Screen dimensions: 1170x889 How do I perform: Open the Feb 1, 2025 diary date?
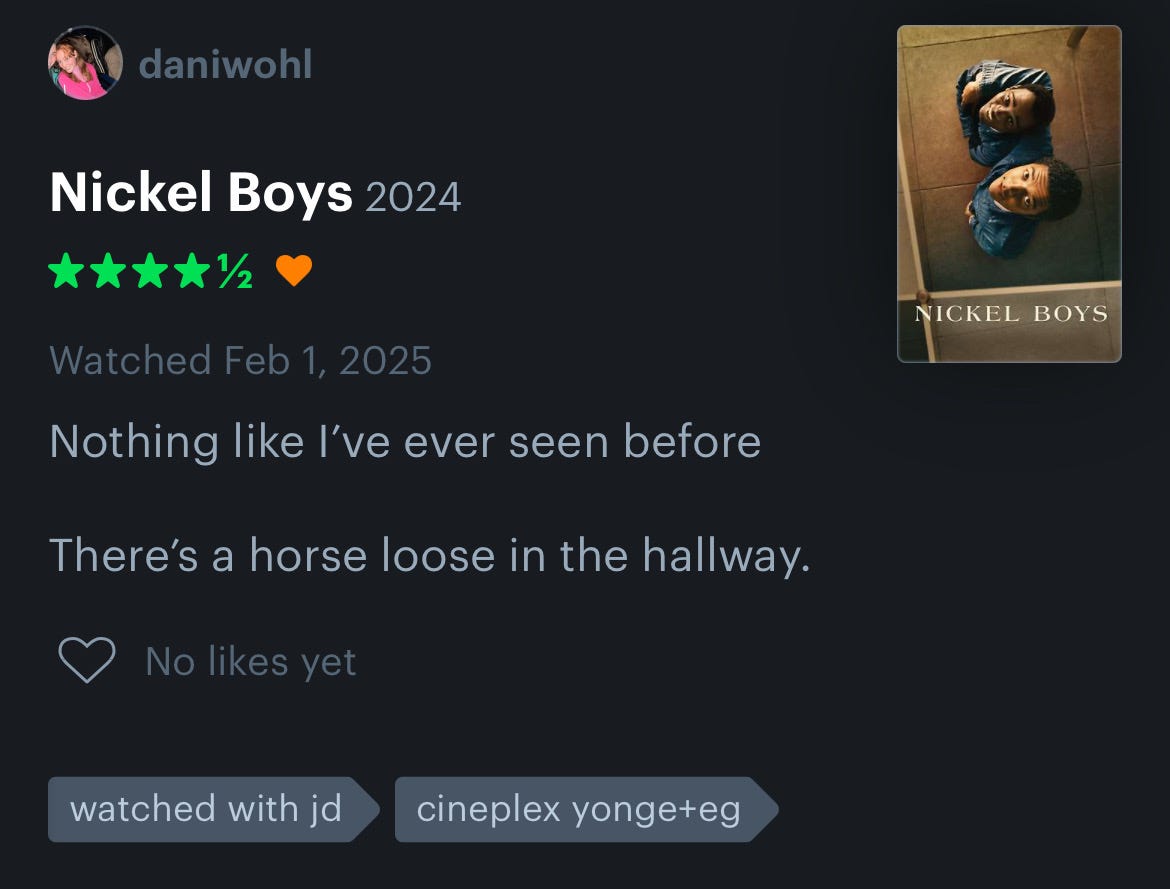coord(328,361)
